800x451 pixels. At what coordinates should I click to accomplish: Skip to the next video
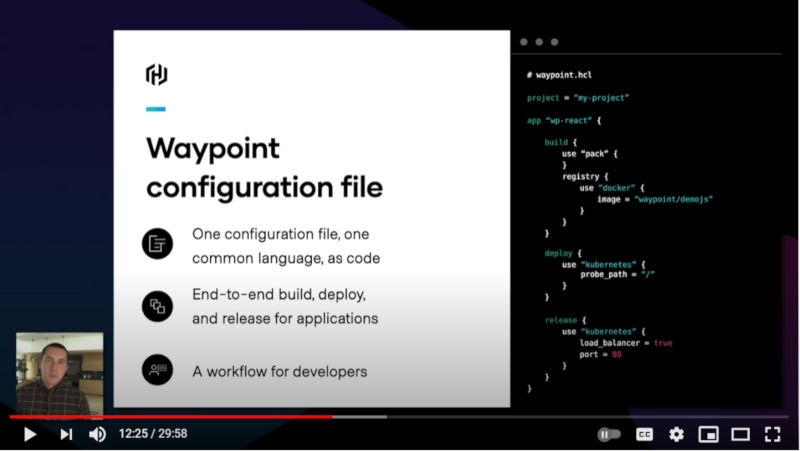(x=66, y=434)
